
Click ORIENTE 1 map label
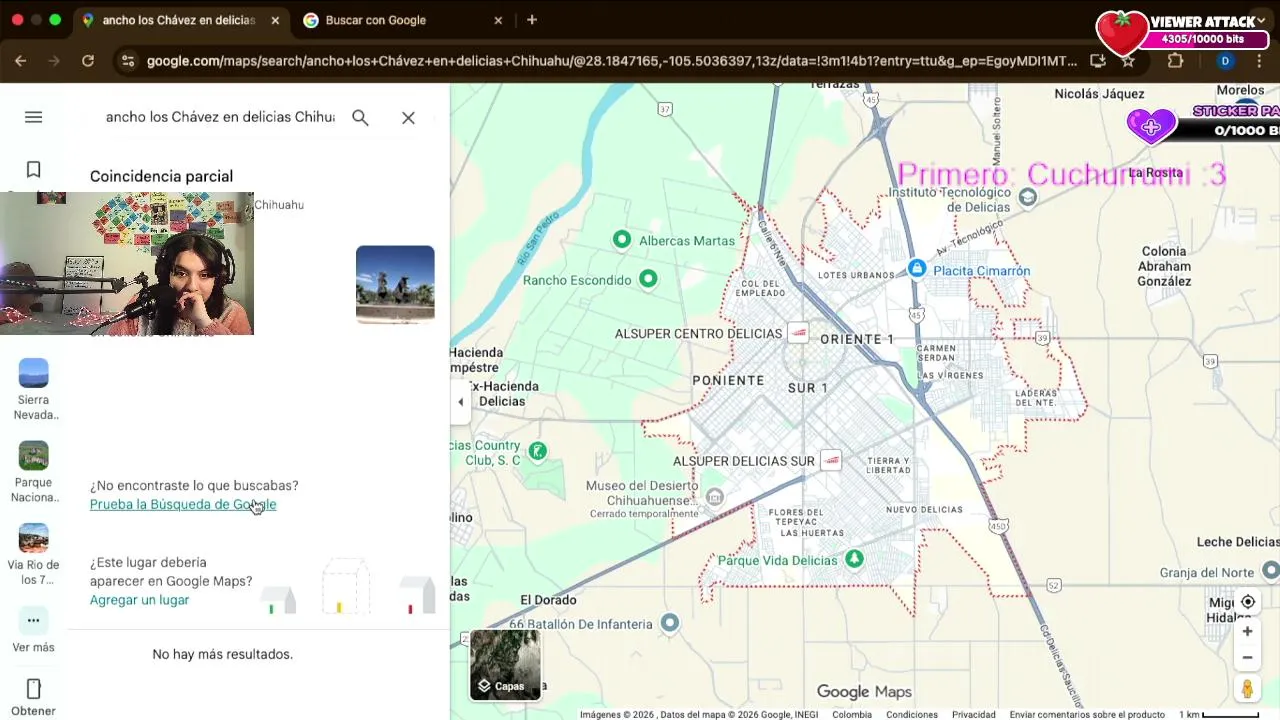tap(857, 339)
